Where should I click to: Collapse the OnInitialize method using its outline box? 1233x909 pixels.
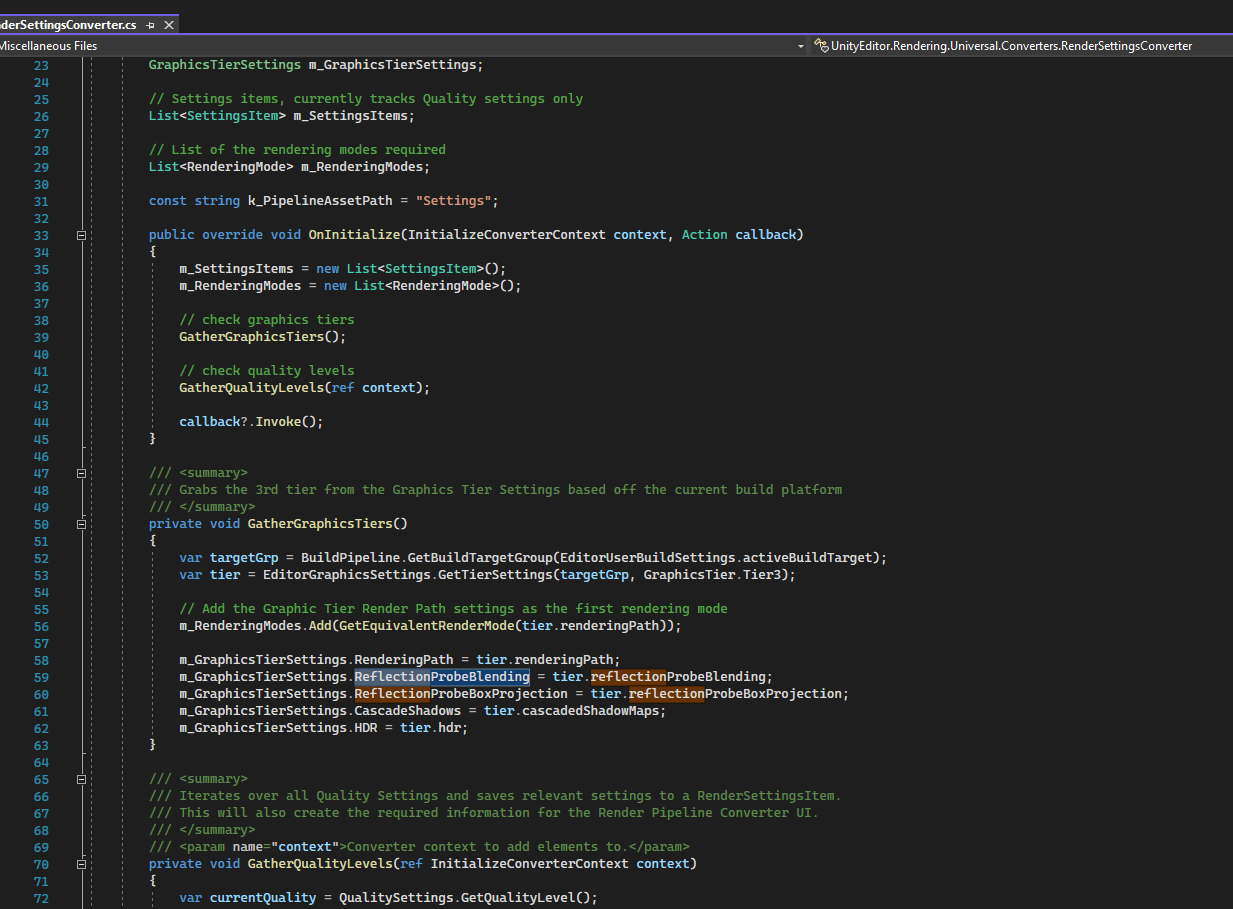(81, 235)
